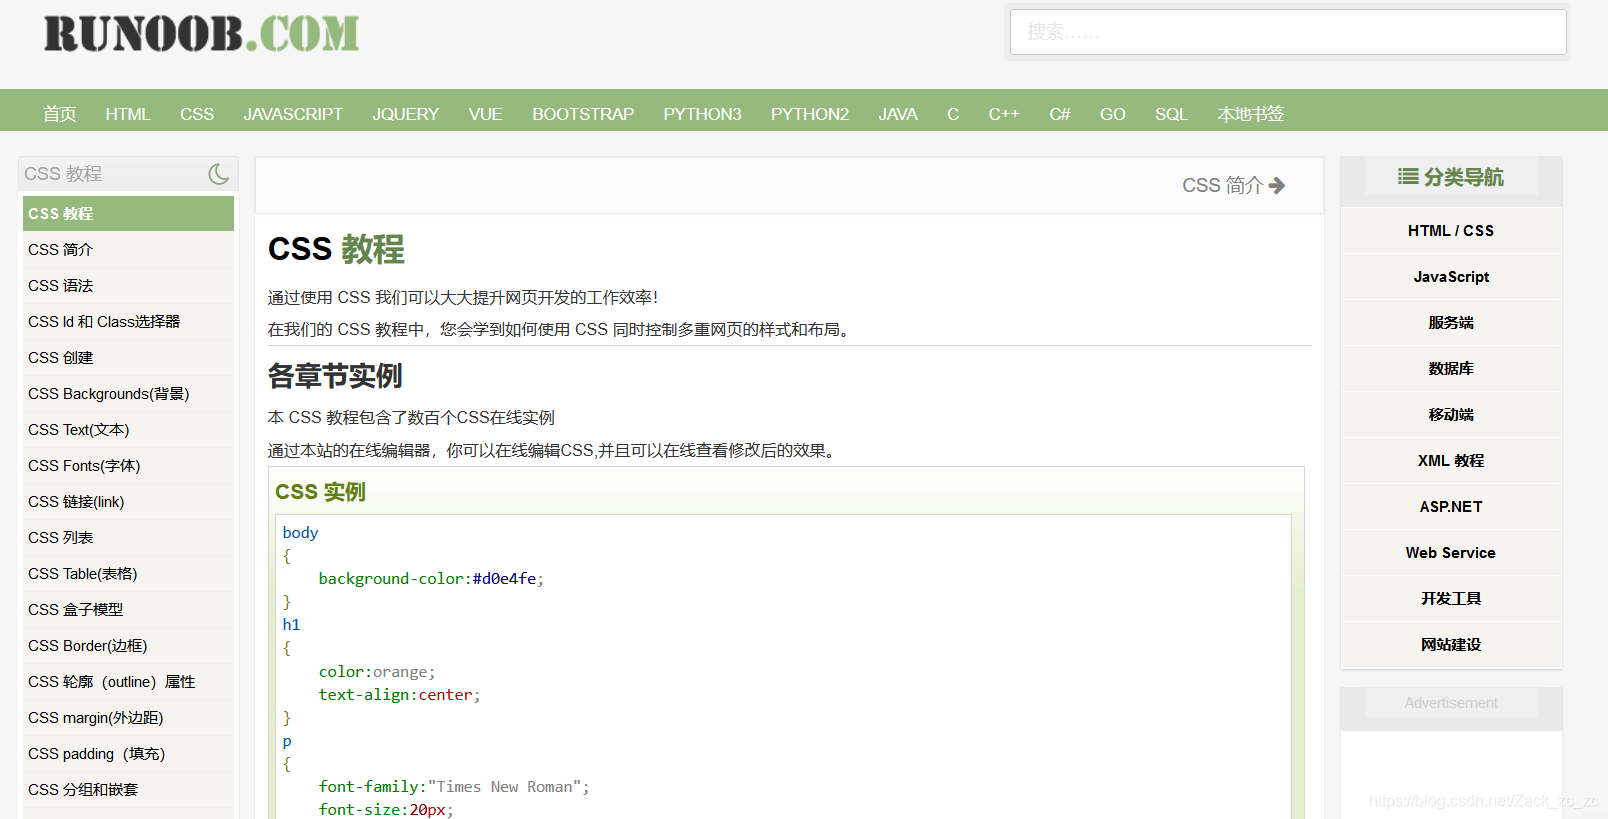Go to VUE tutorials
Screen dimensions: 1608x819
(485, 114)
